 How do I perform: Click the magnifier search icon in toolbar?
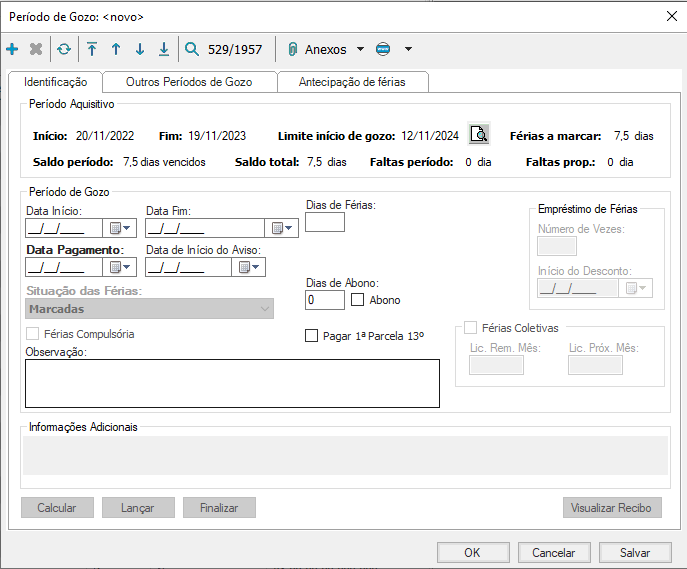[192, 49]
